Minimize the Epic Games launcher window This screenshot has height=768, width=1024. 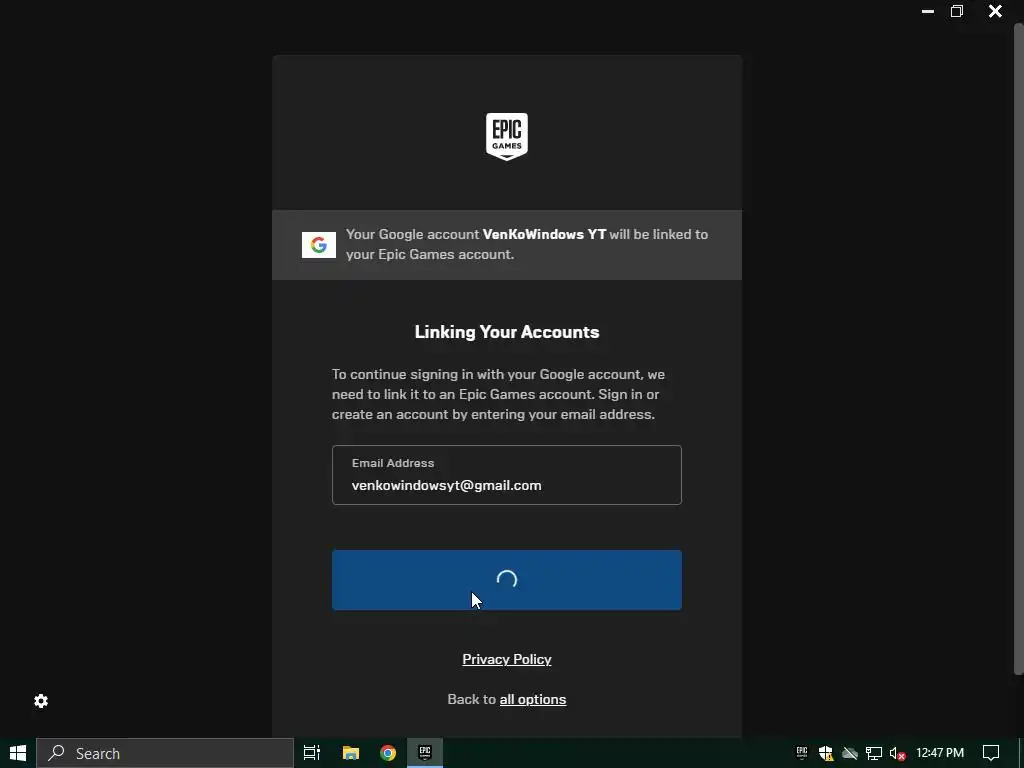[x=927, y=11]
